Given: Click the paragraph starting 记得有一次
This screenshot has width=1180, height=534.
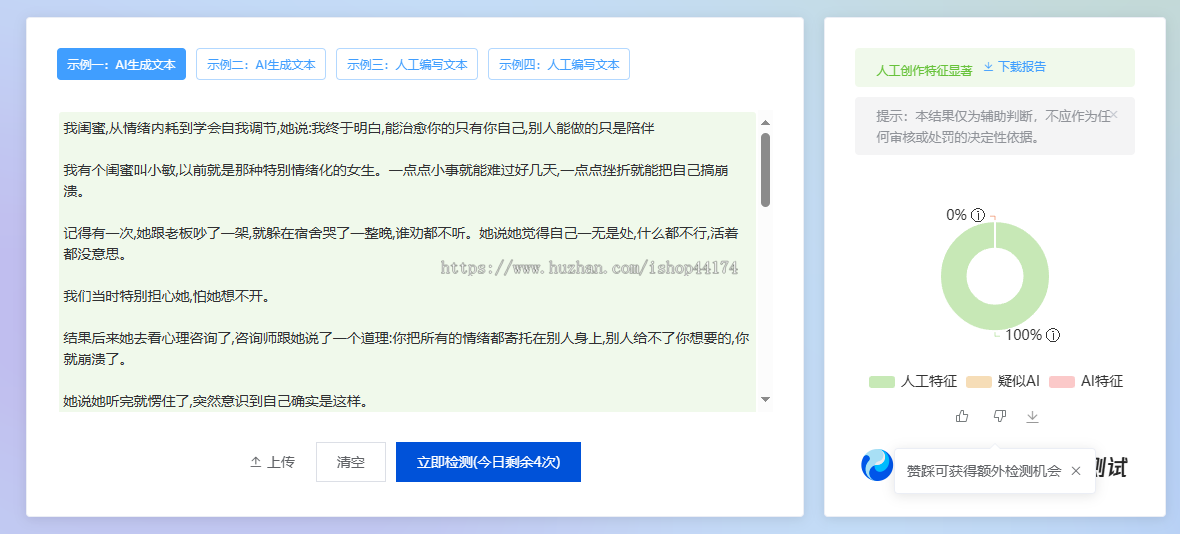Looking at the screenshot, I should pyautogui.click(x=401, y=244).
